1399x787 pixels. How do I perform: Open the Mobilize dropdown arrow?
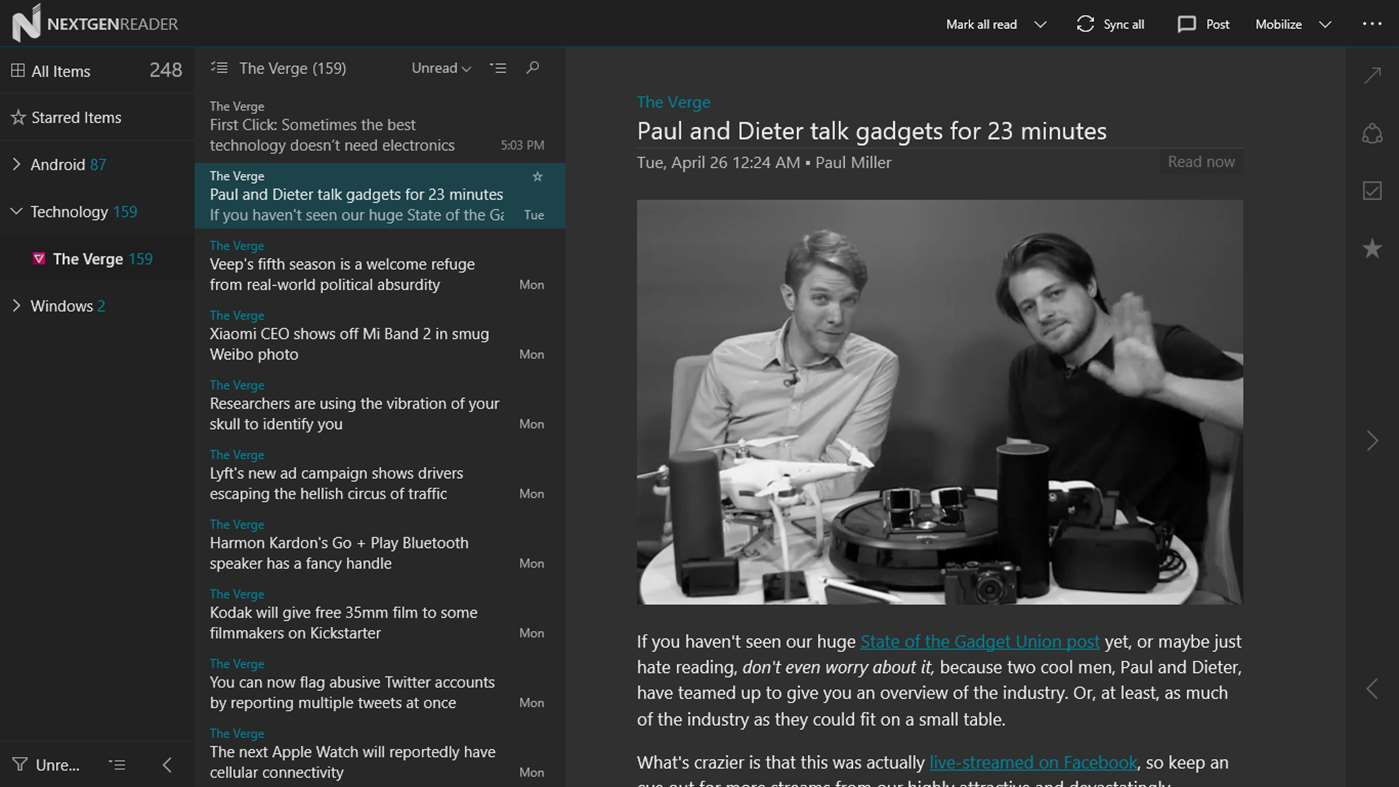pyautogui.click(x=1325, y=24)
